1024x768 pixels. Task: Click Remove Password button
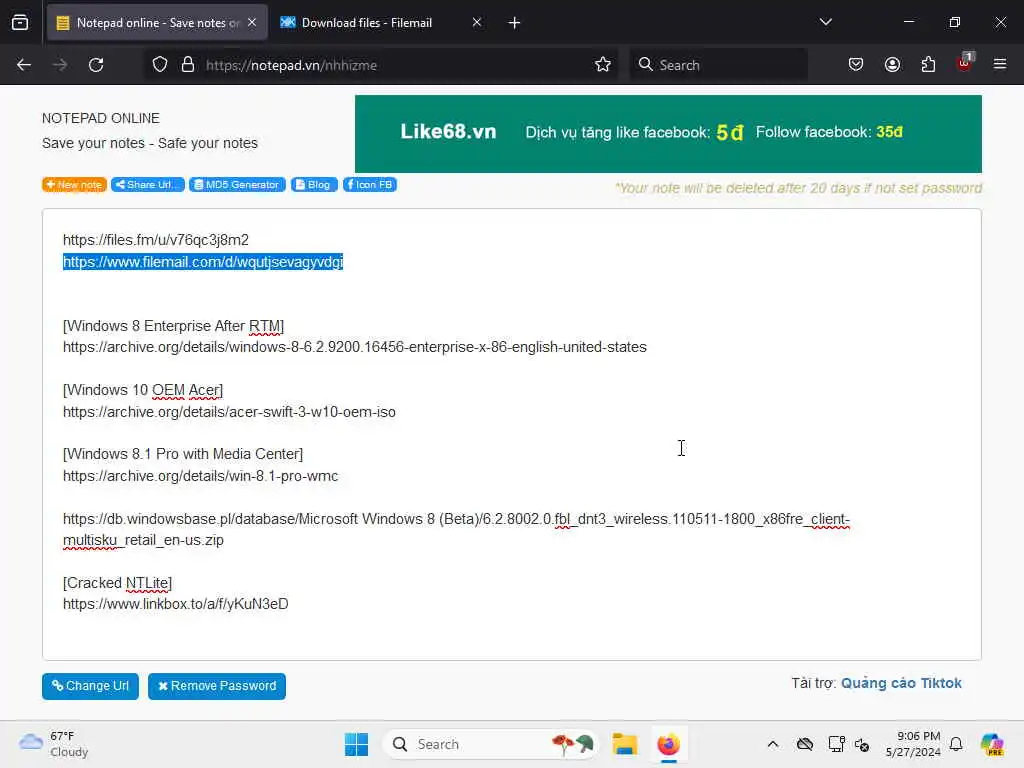(x=217, y=686)
